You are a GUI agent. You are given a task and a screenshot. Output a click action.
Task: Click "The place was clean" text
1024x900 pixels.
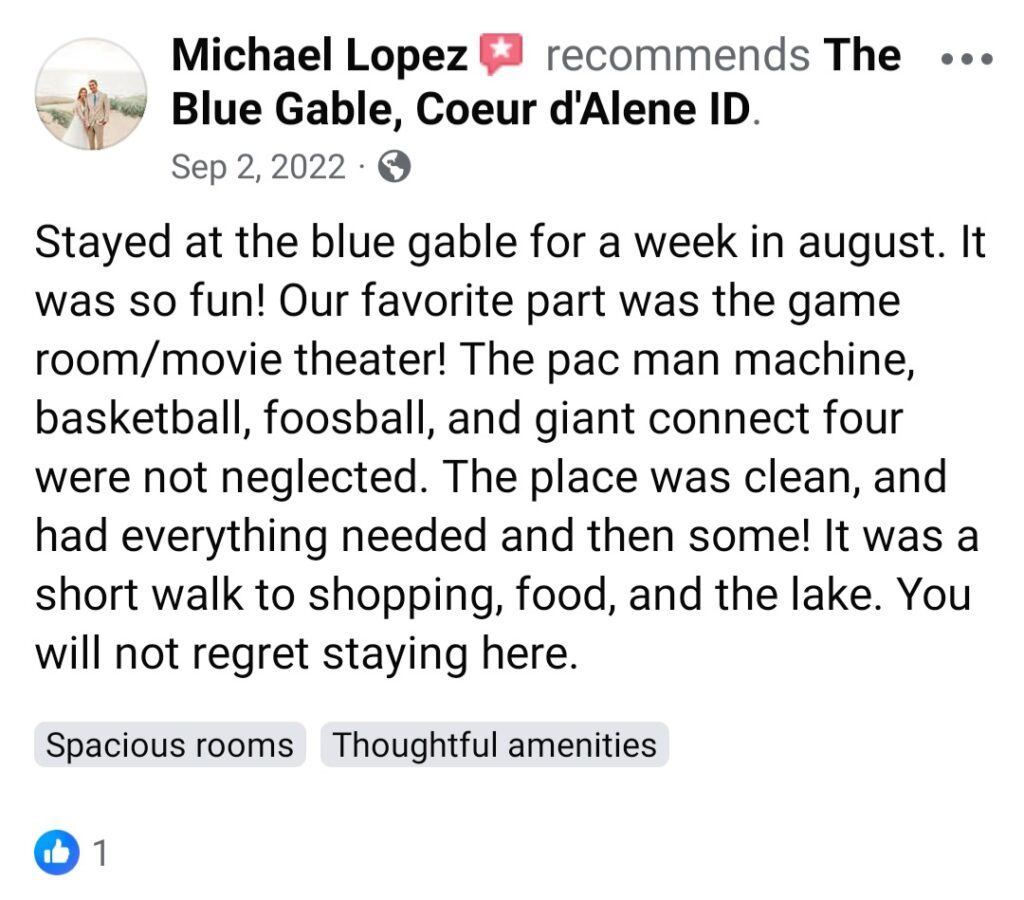(x=640, y=478)
